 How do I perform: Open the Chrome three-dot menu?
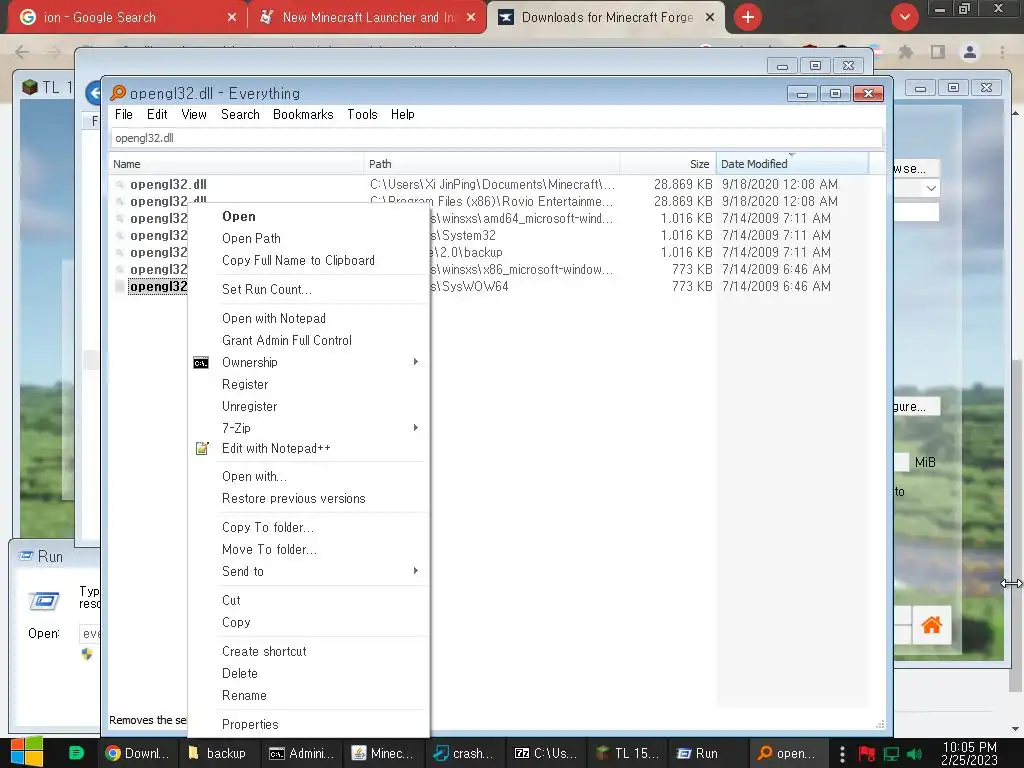pyautogui.click(x=1002, y=52)
